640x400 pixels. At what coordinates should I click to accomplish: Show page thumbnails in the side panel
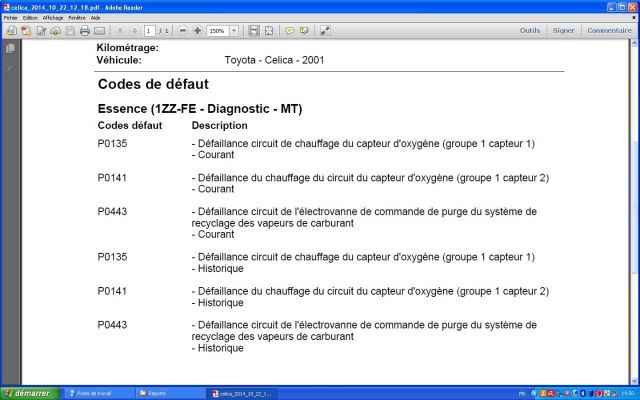point(11,48)
